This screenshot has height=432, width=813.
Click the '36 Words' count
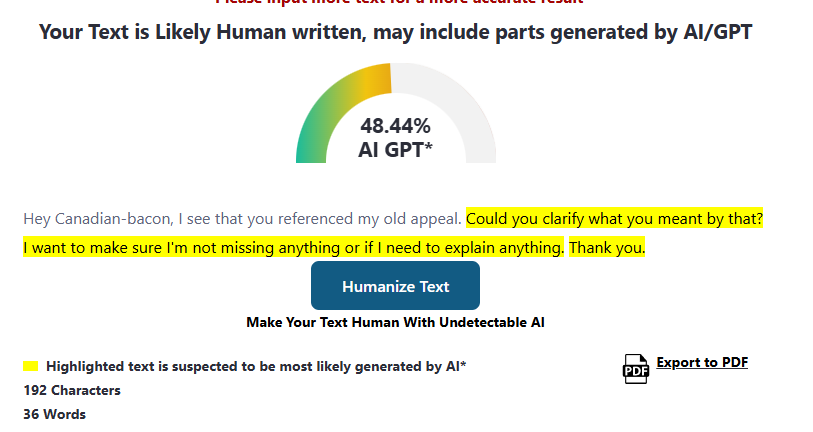pos(54,414)
